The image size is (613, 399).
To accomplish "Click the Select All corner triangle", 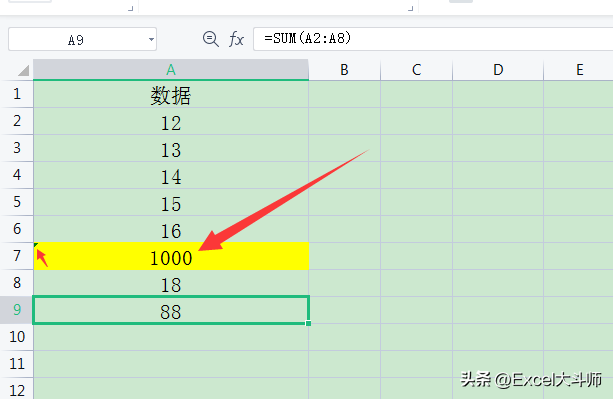I will 23,70.
